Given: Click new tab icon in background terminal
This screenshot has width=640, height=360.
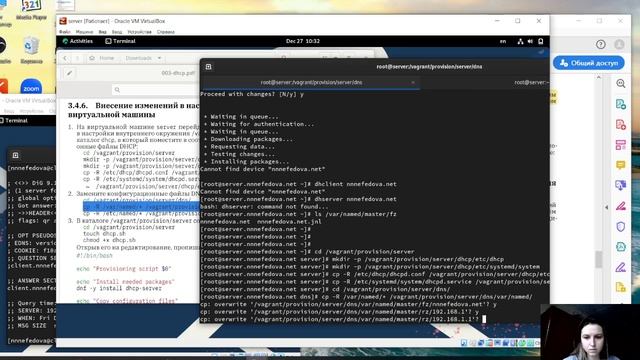Looking at the screenshot, I should click(16, 156).
